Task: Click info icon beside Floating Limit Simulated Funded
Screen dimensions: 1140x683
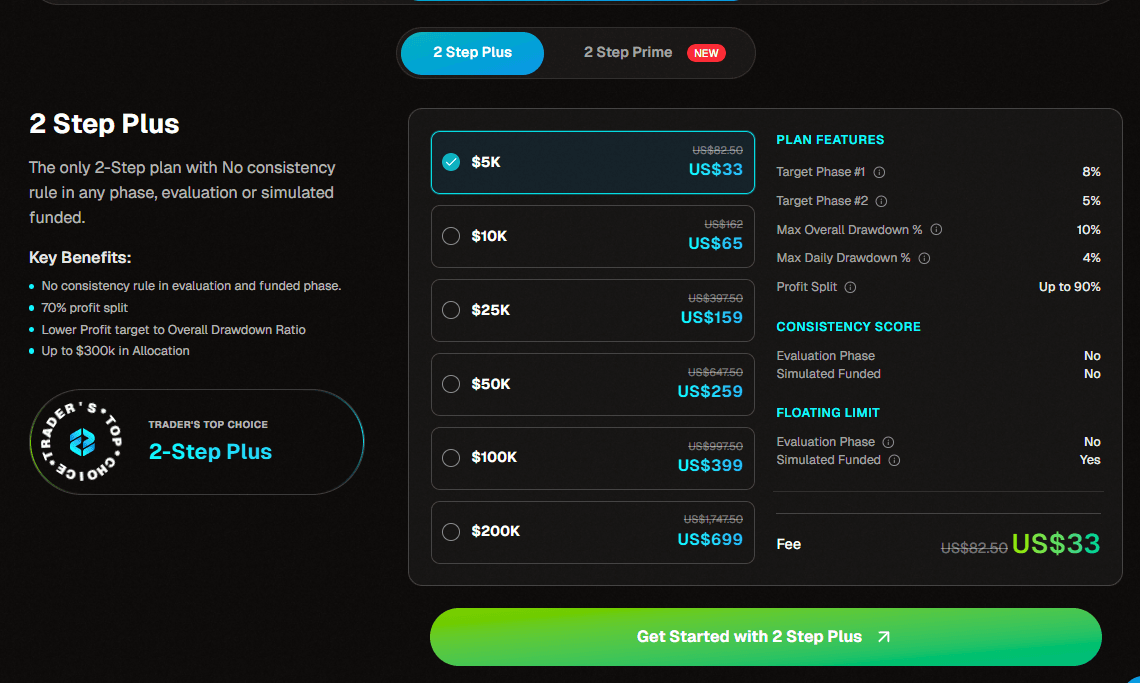Action: (894, 460)
